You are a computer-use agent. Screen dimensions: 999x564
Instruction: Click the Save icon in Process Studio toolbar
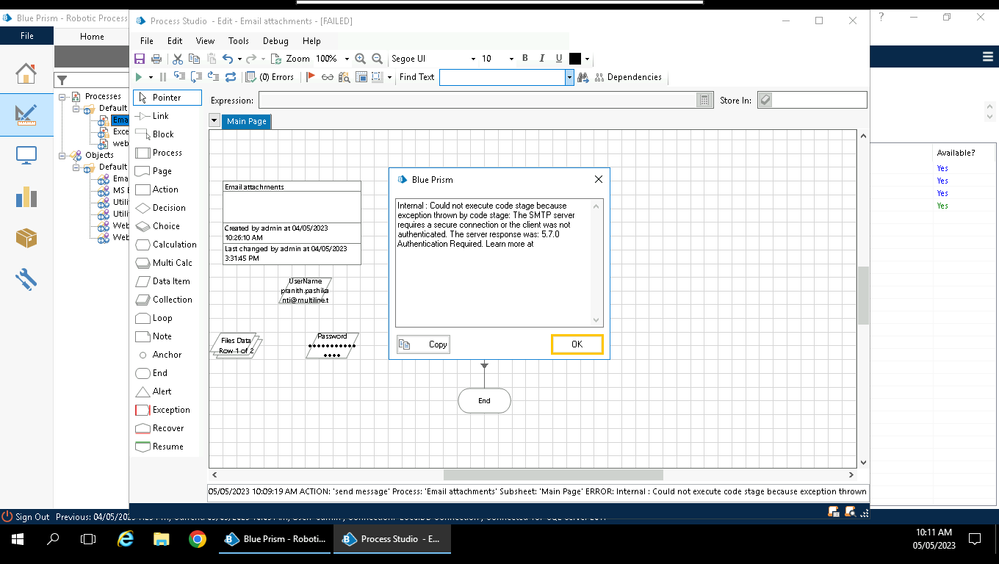coord(140,59)
